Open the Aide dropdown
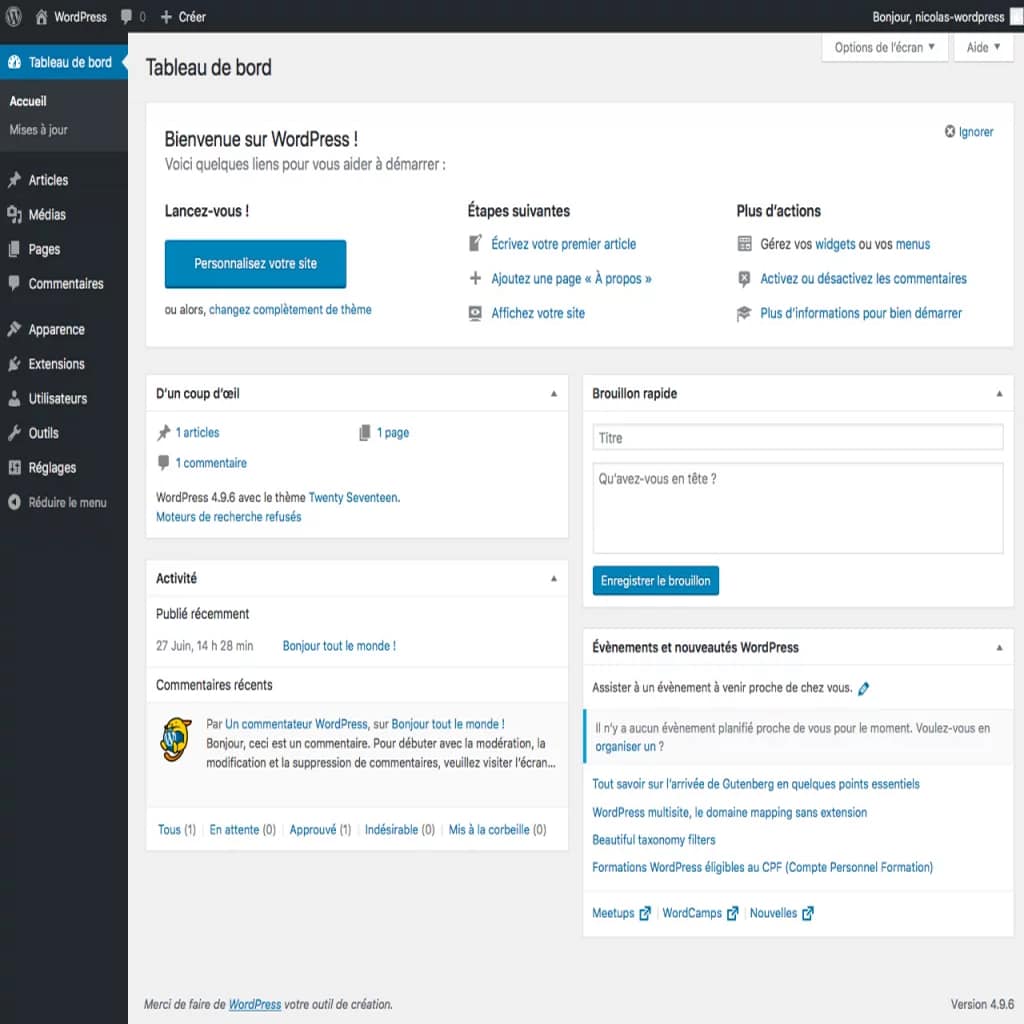 click(x=982, y=47)
